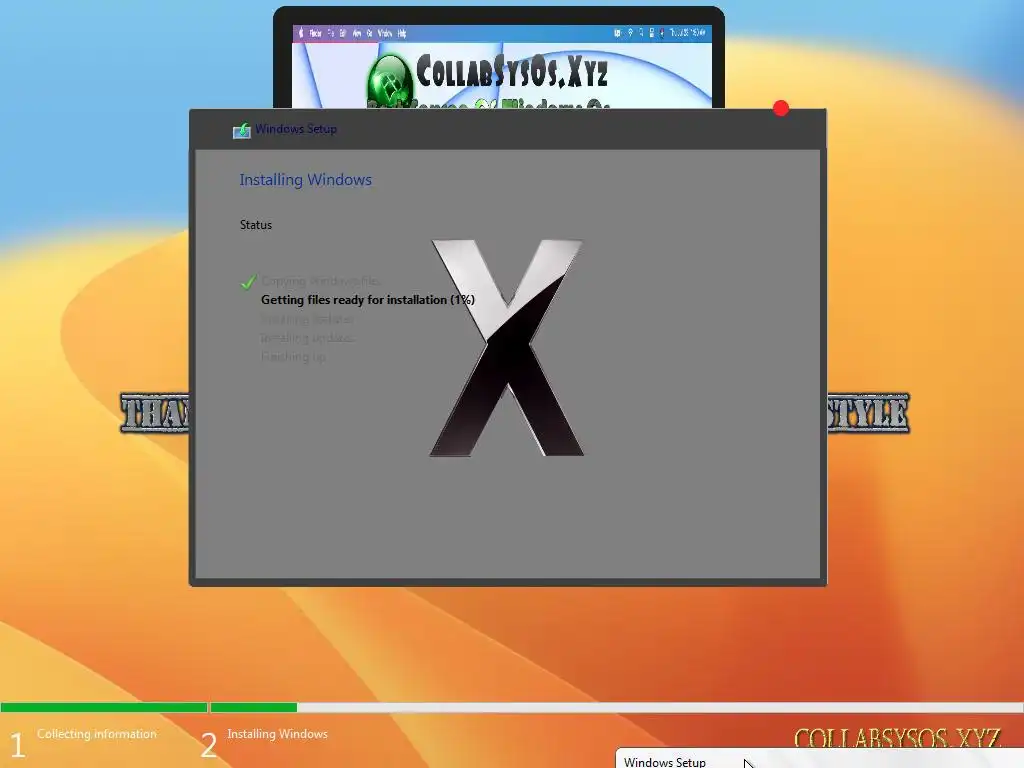The width and height of the screenshot is (1024, 768).
Task: Click the faded "Installing features" step
Action: tap(307, 319)
